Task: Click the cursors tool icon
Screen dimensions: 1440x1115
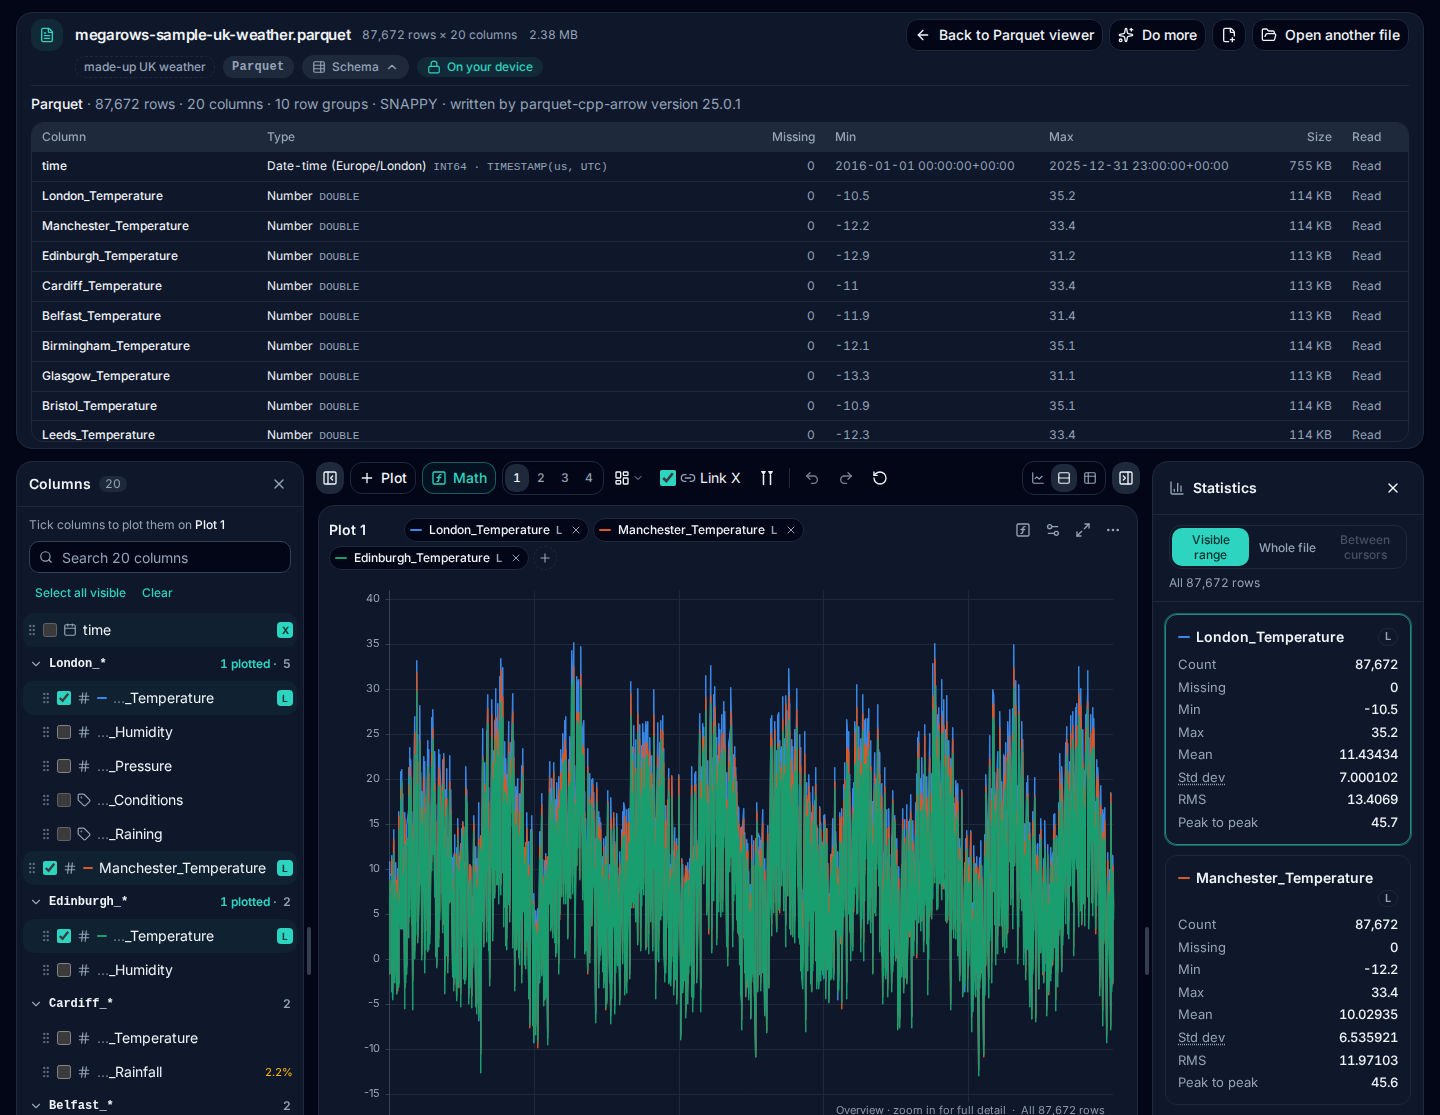Action: (767, 478)
